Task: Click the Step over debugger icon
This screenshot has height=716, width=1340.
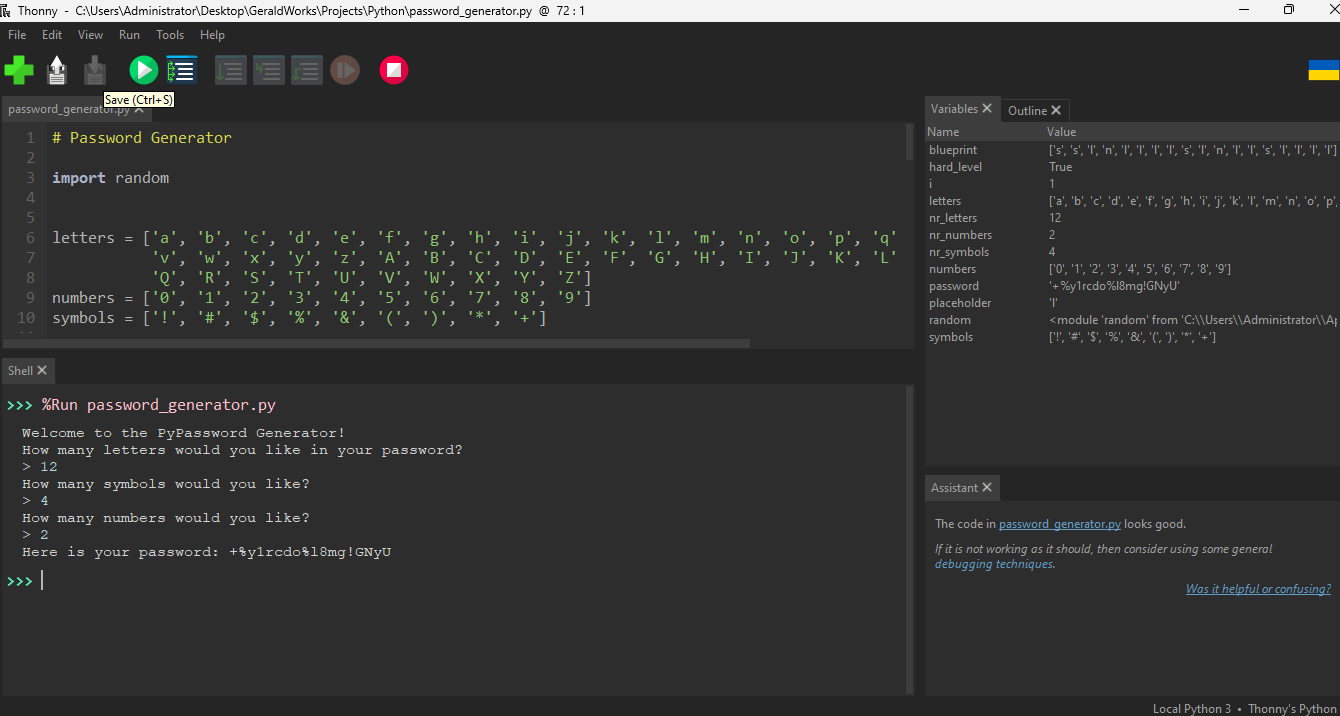Action: tap(231, 70)
